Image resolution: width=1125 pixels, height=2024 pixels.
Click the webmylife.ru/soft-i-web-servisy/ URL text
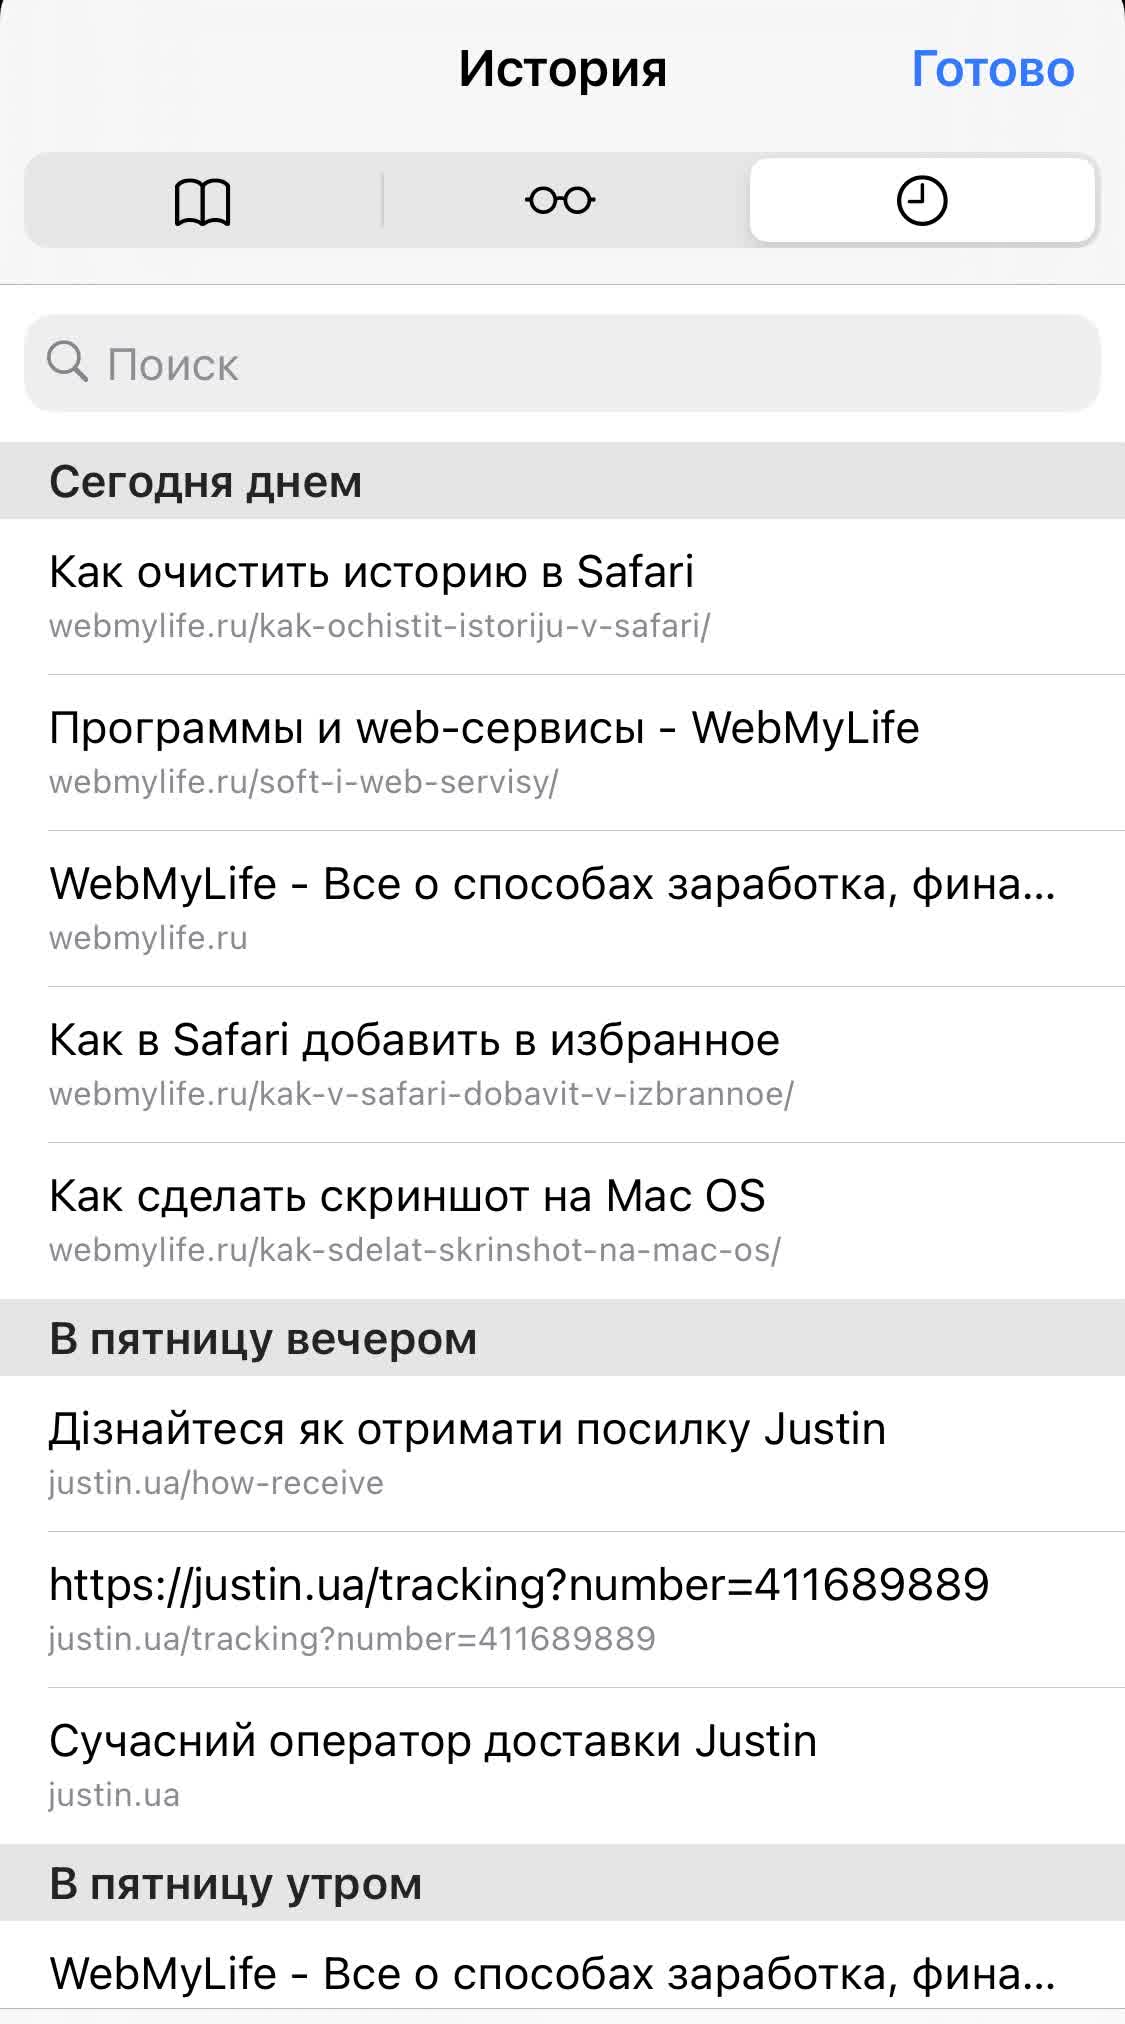(x=303, y=782)
